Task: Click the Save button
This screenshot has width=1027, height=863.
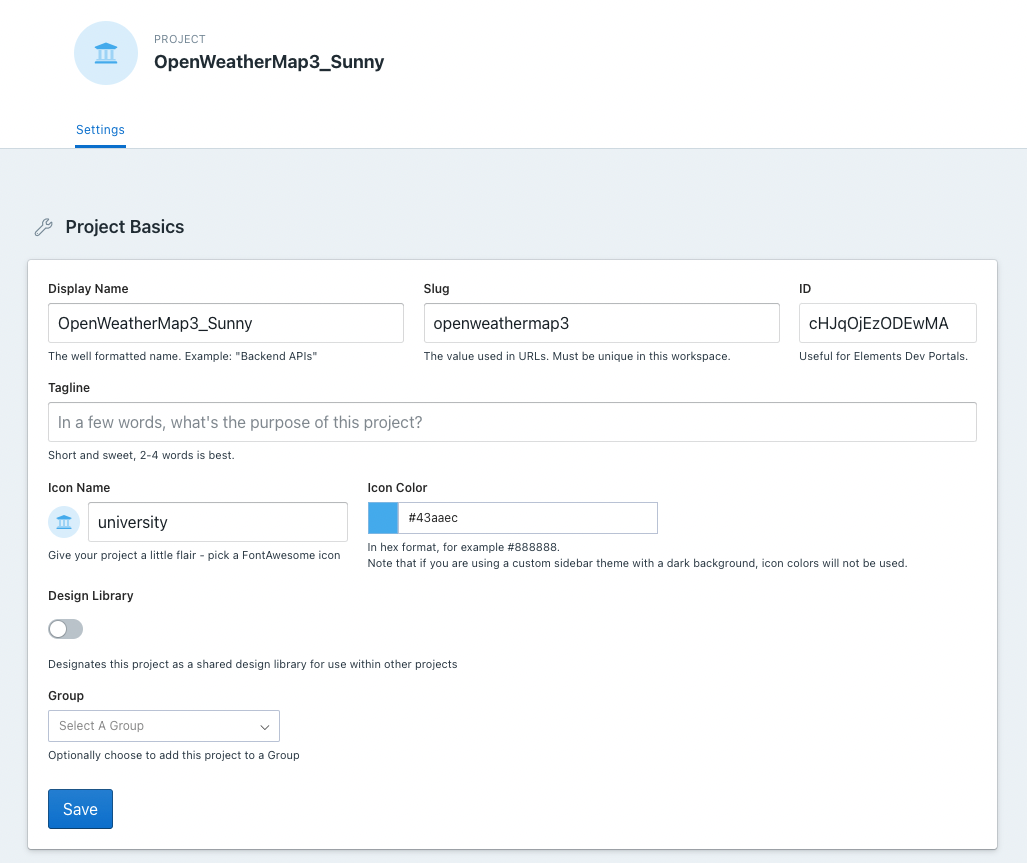Action: point(81,809)
